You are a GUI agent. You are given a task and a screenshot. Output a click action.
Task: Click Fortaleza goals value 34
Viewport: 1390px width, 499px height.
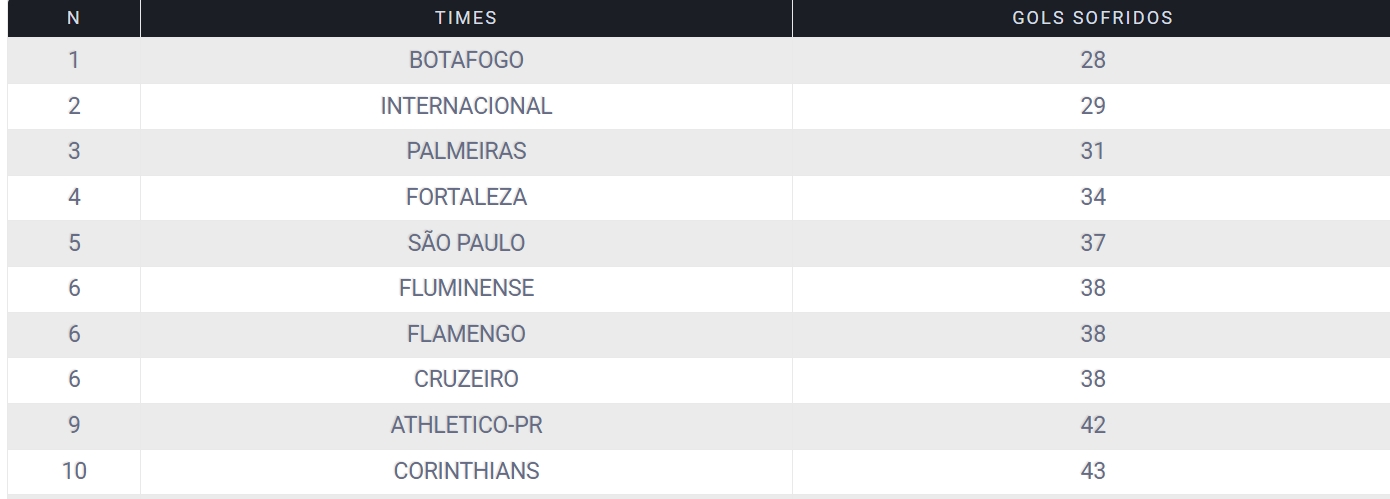1093,198
